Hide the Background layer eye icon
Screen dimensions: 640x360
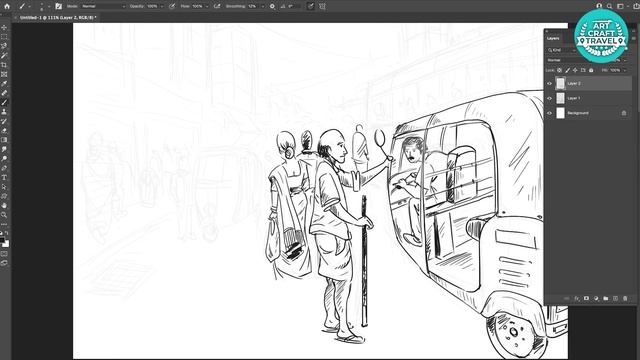pyautogui.click(x=549, y=113)
